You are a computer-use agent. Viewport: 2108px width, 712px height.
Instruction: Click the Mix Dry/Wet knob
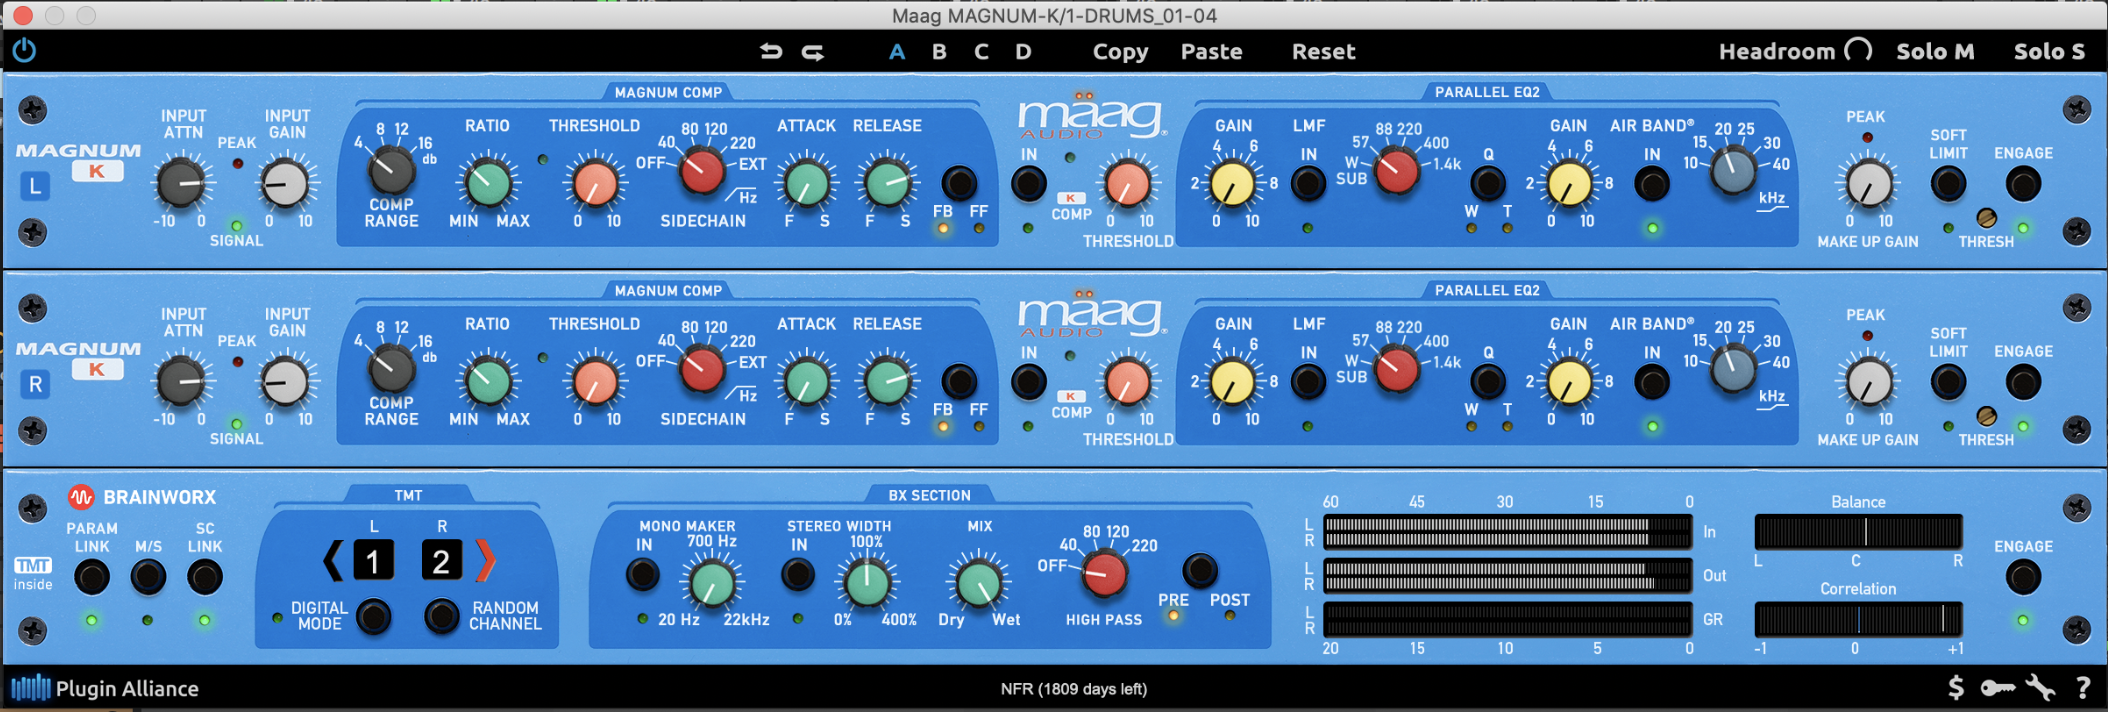pos(979,584)
